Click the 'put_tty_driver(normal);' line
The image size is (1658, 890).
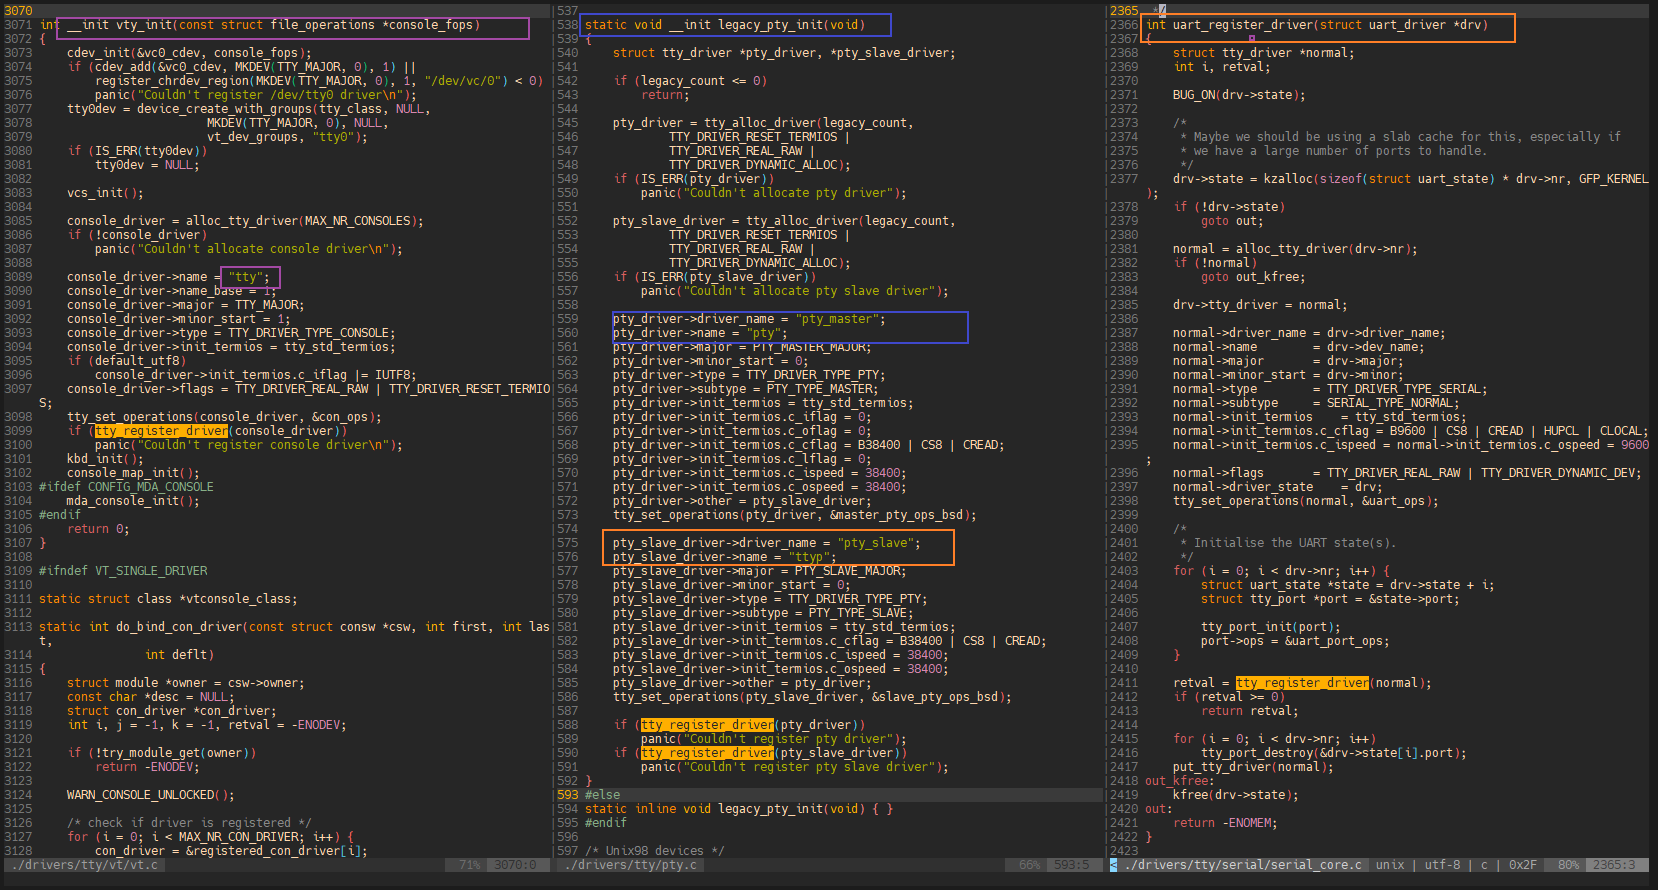[1253, 767]
